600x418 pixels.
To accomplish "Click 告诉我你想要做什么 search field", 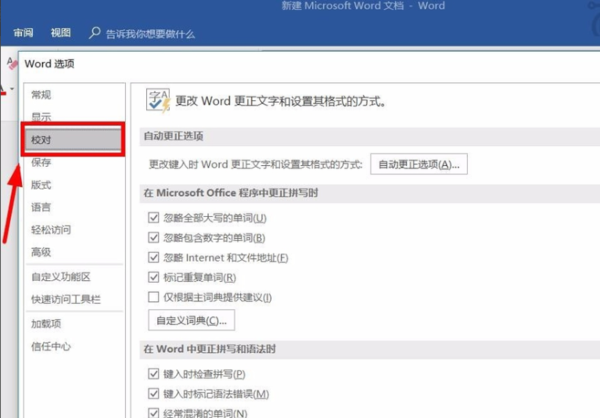I will click(x=150, y=34).
